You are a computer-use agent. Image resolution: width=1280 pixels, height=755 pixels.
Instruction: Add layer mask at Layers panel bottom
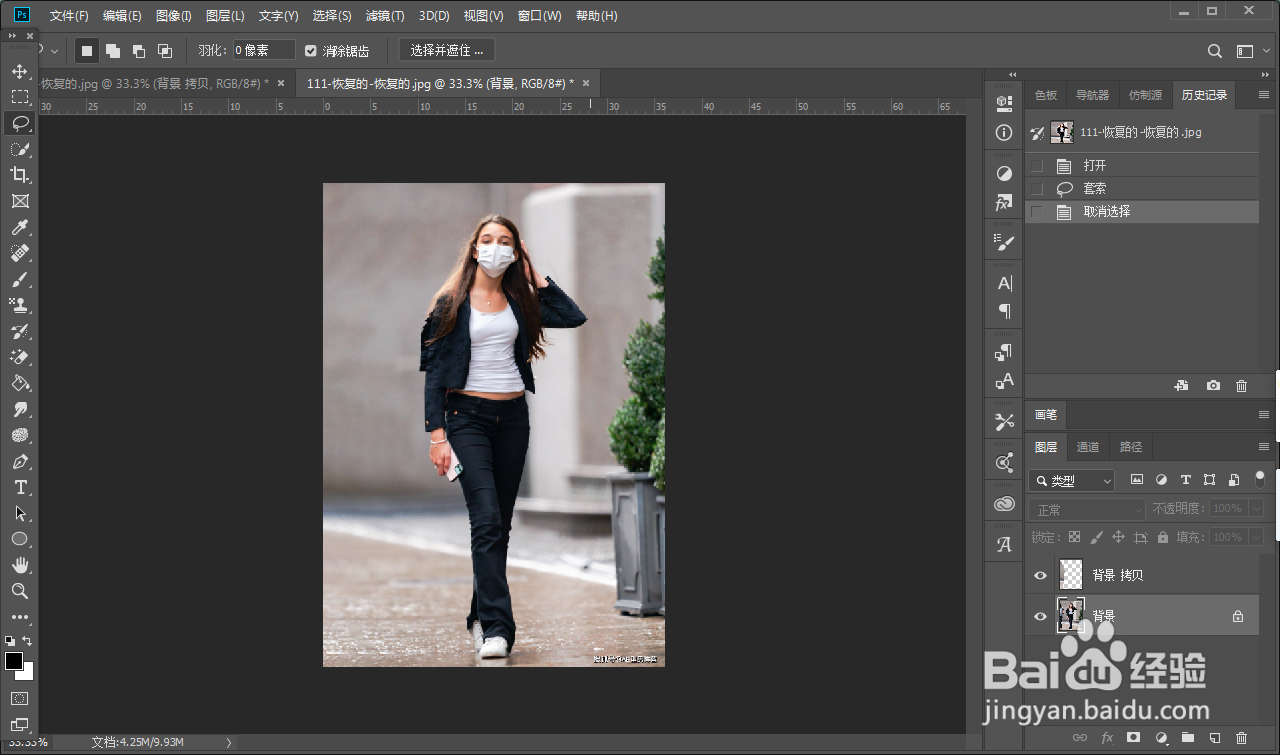pyautogui.click(x=1133, y=737)
